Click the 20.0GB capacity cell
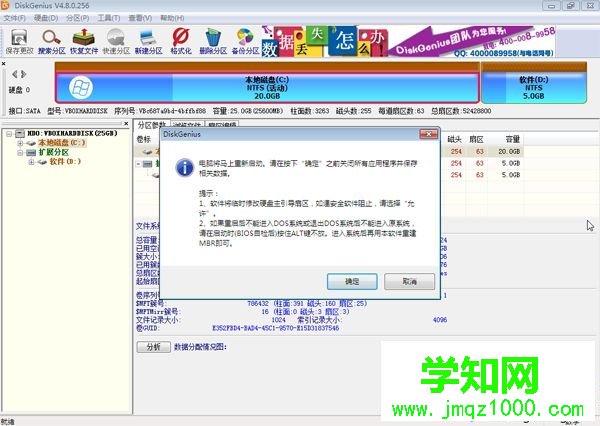 [509, 152]
